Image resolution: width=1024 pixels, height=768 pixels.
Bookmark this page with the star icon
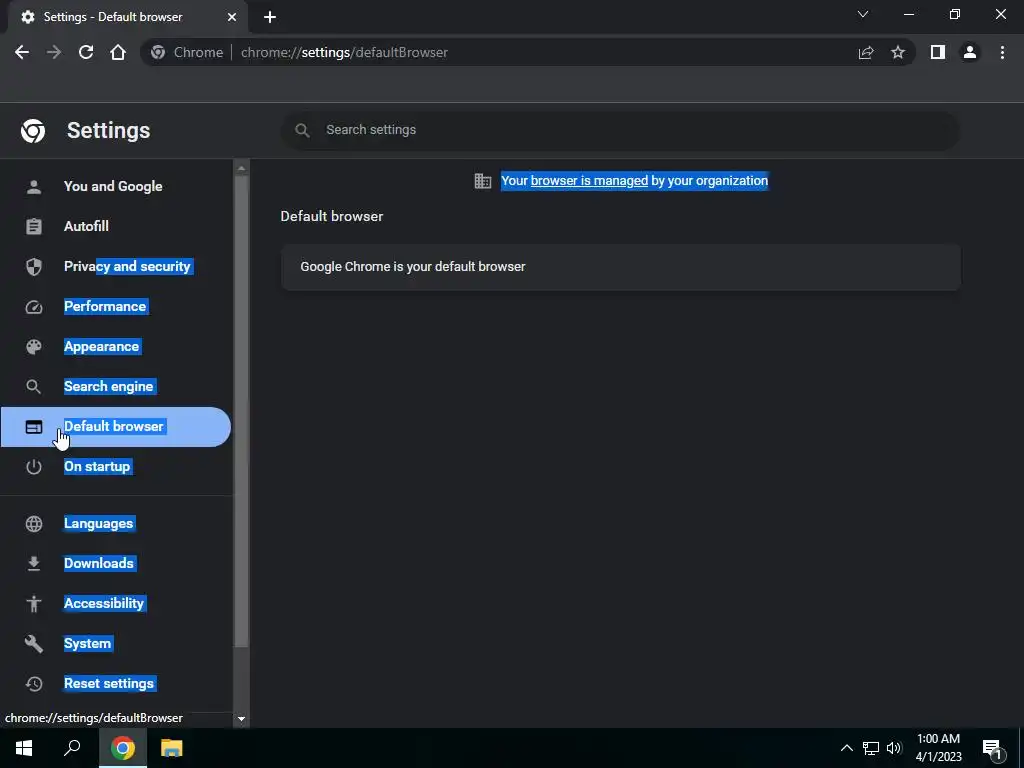[898, 52]
